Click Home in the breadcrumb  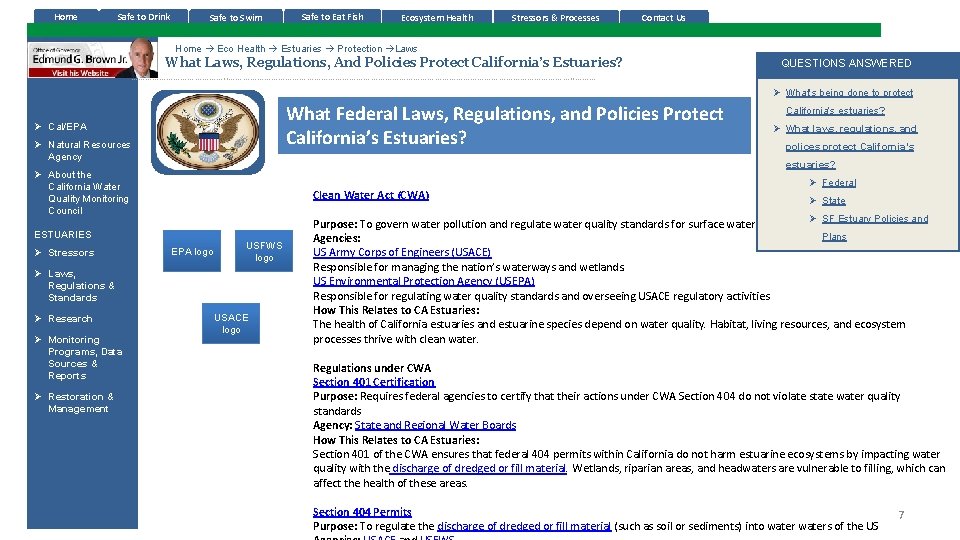click(188, 48)
